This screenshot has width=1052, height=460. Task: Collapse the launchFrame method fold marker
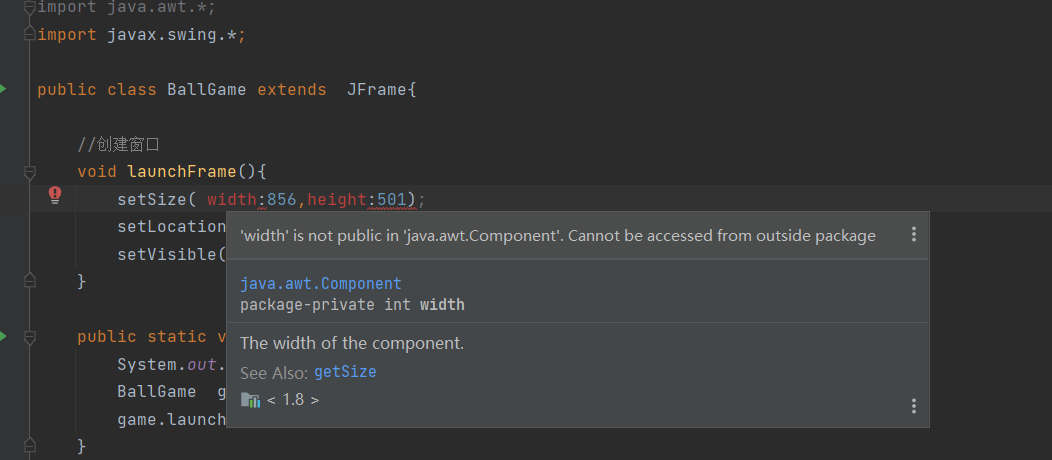point(29,172)
